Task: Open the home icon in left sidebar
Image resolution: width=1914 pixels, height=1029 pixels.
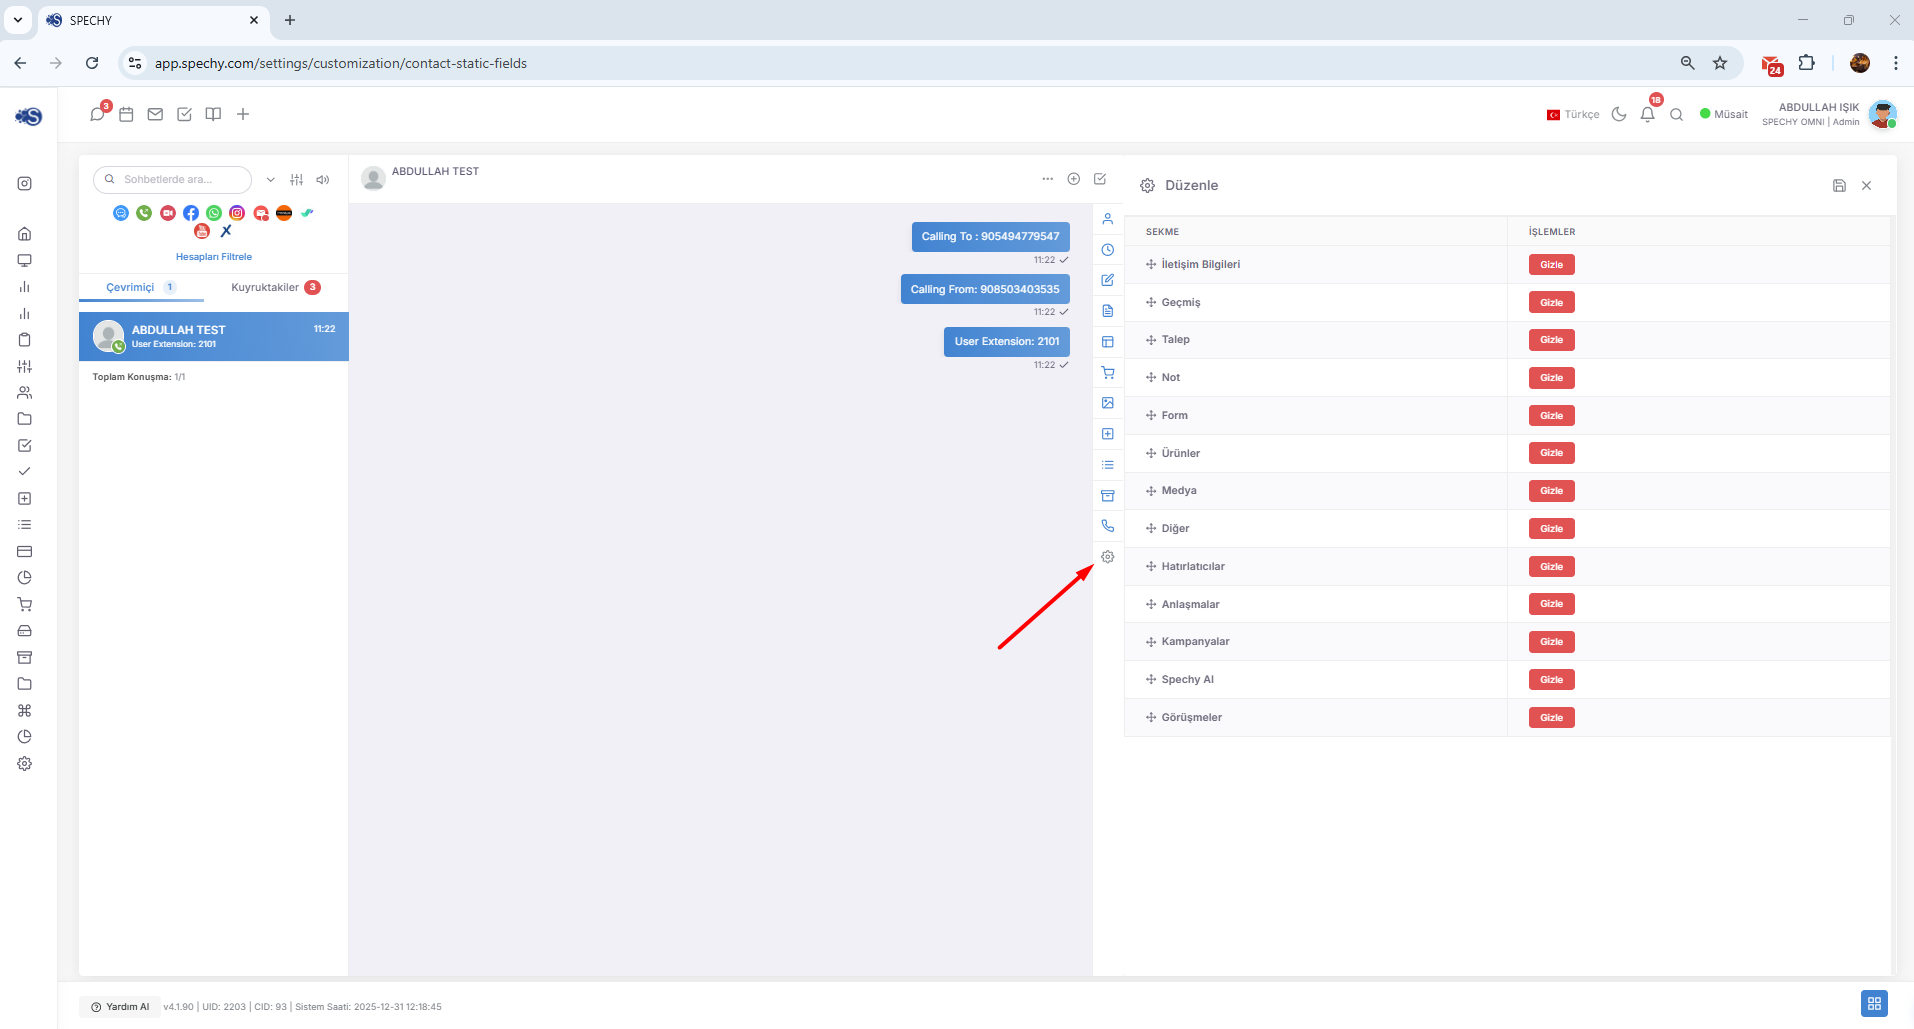Action: tap(25, 234)
